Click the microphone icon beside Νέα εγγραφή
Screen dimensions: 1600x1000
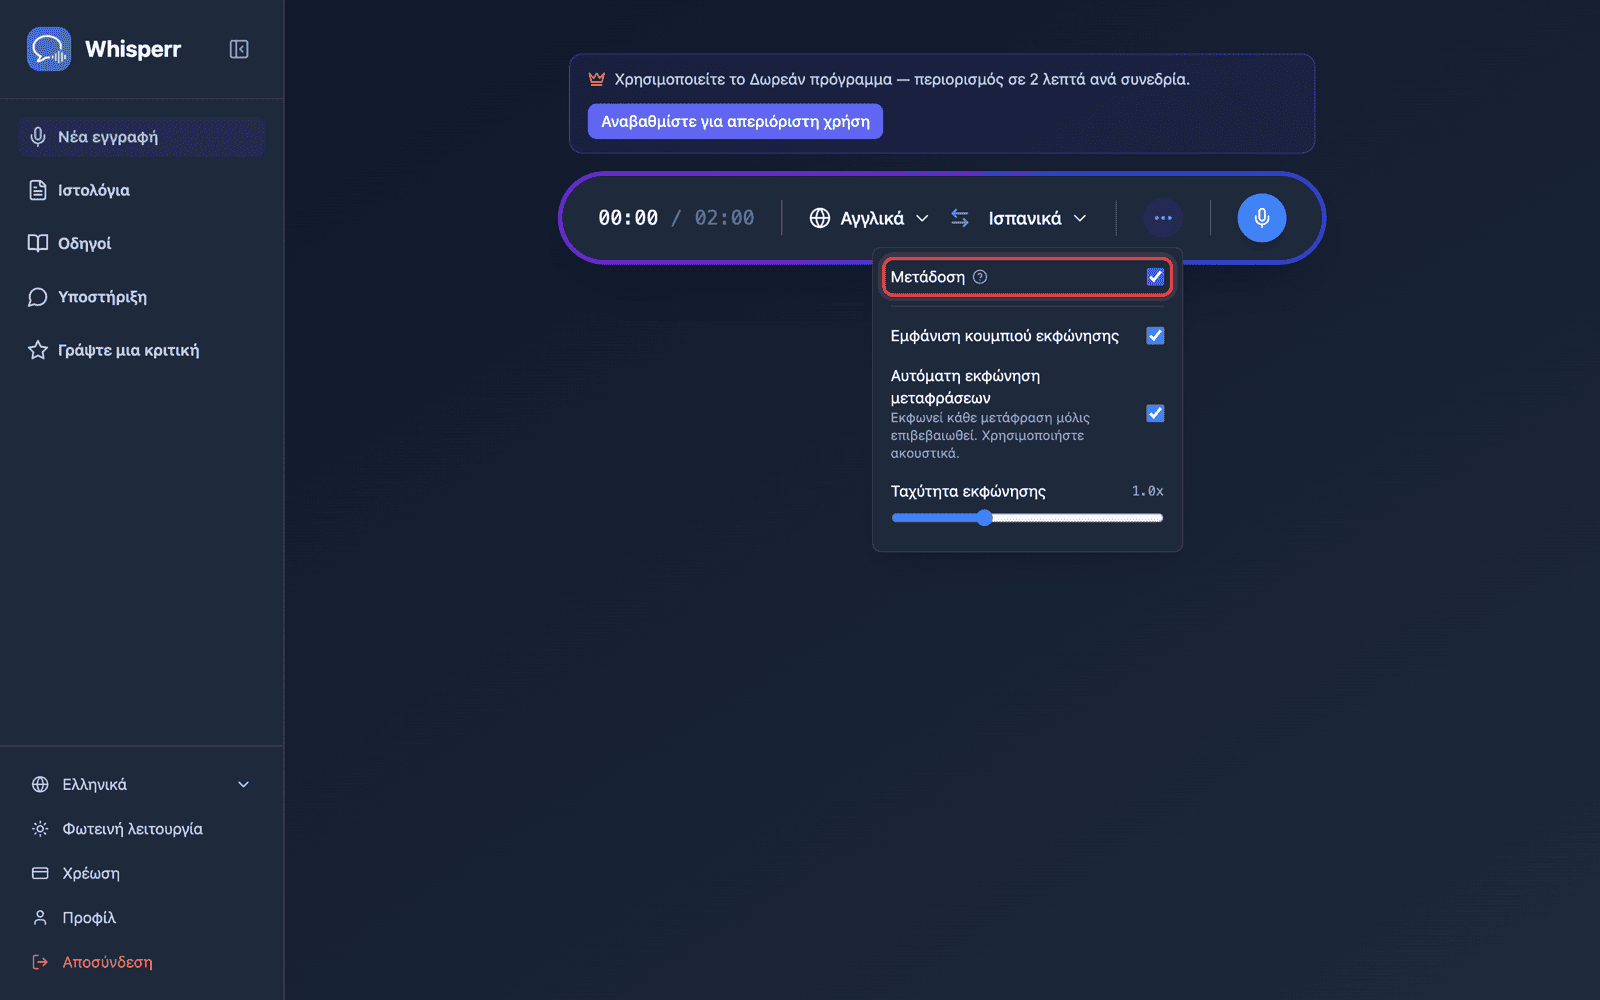click(38, 137)
